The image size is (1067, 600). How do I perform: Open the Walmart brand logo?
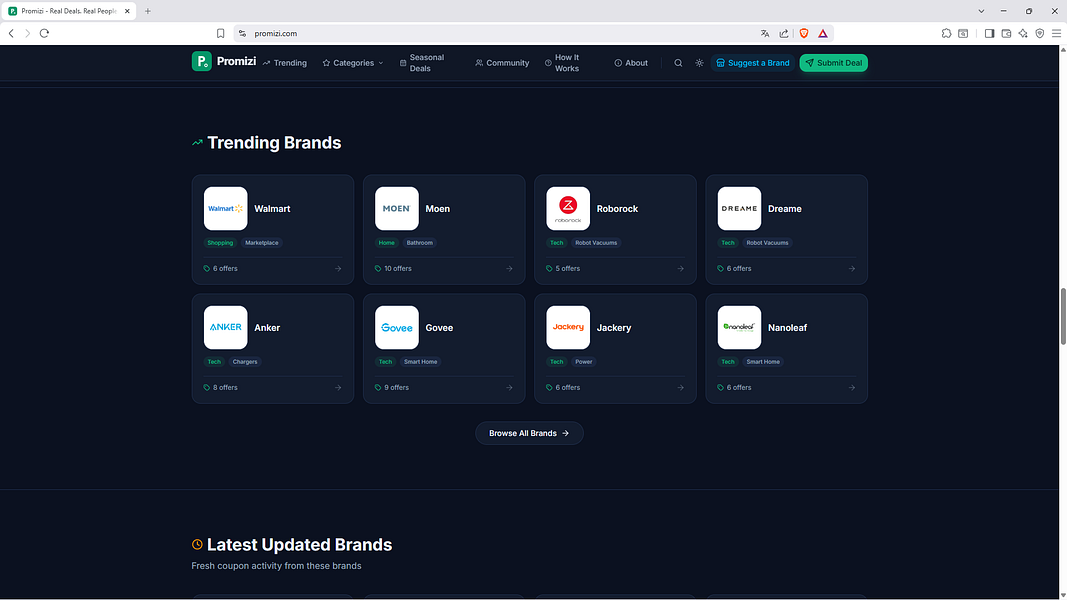(225, 209)
